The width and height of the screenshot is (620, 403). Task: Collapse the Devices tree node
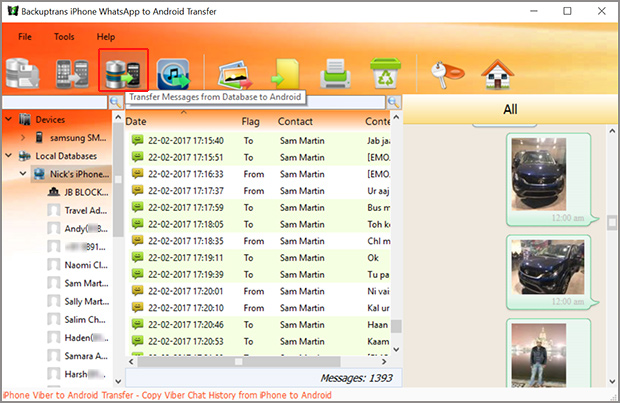click(8, 119)
